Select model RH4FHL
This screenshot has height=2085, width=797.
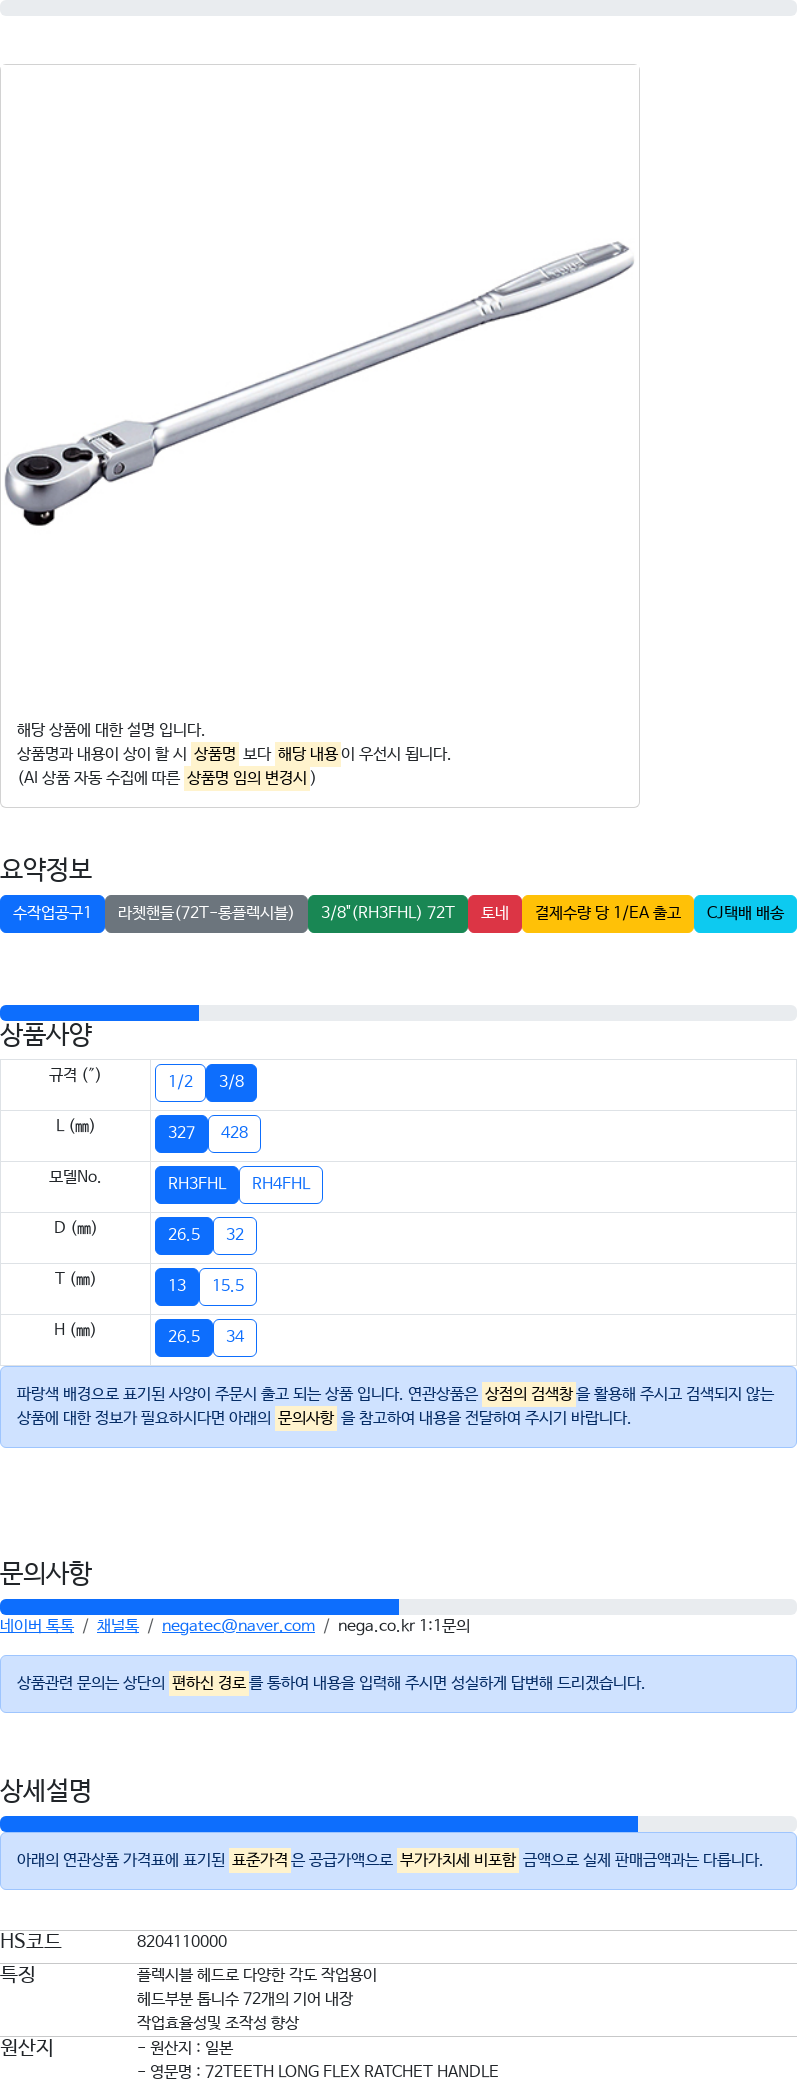[280, 1184]
